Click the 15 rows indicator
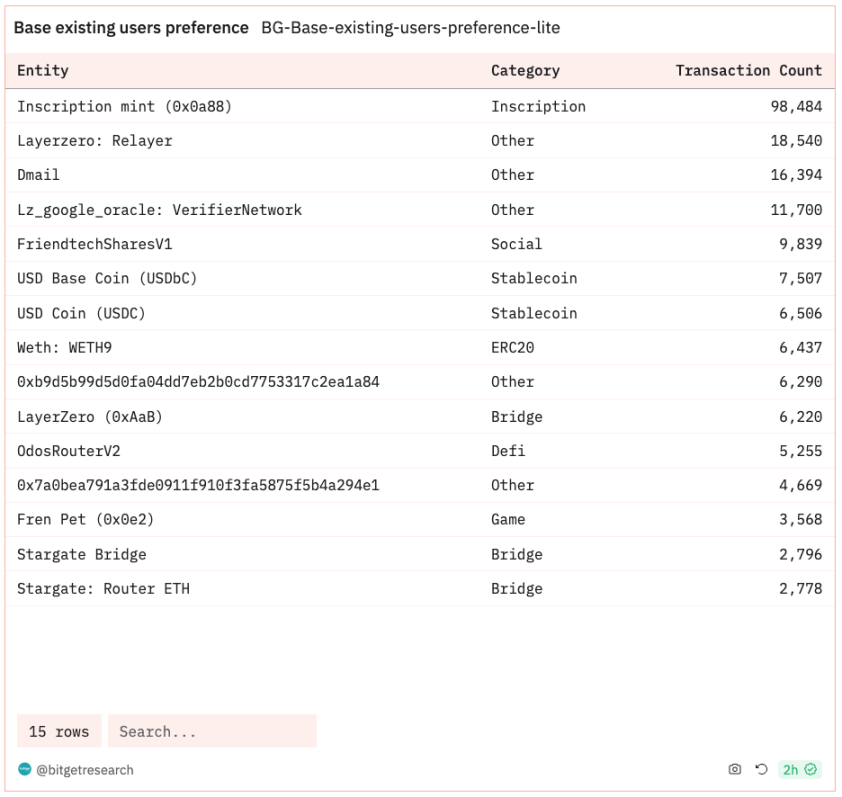This screenshot has width=842, height=797. click(x=59, y=731)
